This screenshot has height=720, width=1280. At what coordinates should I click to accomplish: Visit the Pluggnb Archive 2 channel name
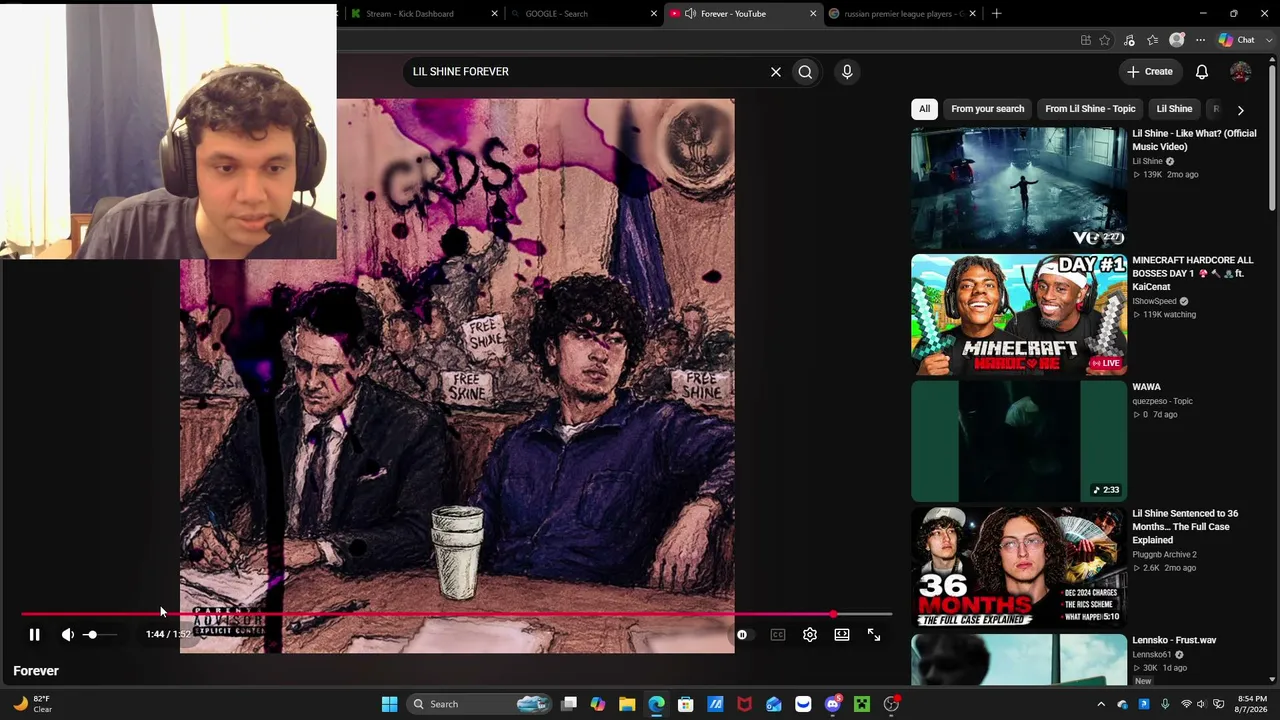pos(1164,554)
